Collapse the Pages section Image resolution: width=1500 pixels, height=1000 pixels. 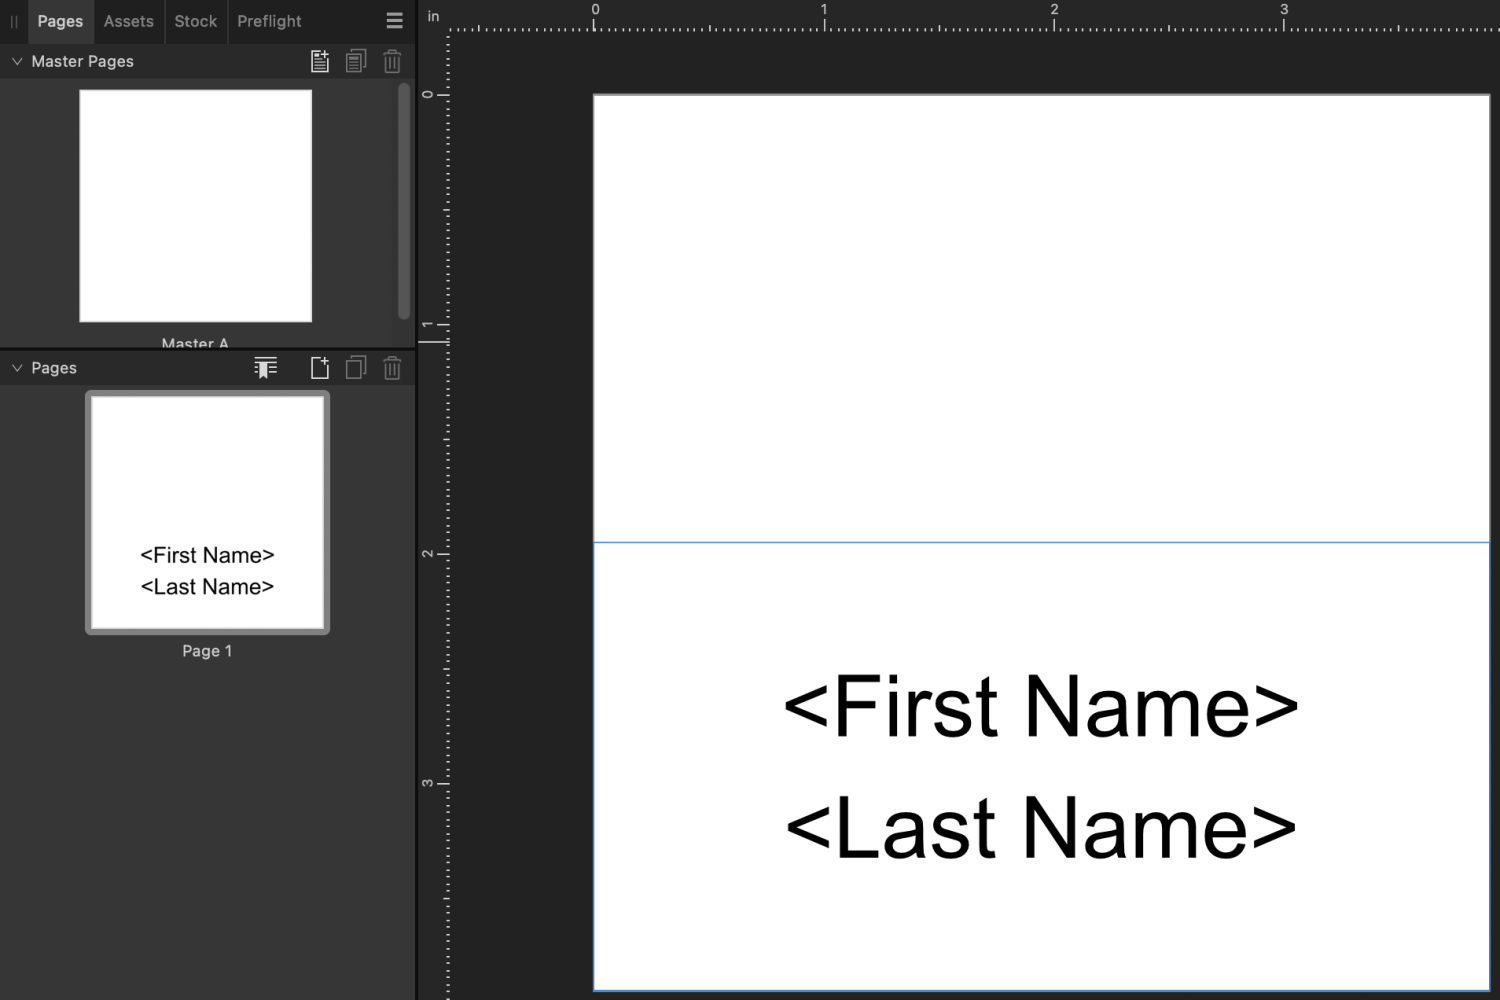point(16,367)
